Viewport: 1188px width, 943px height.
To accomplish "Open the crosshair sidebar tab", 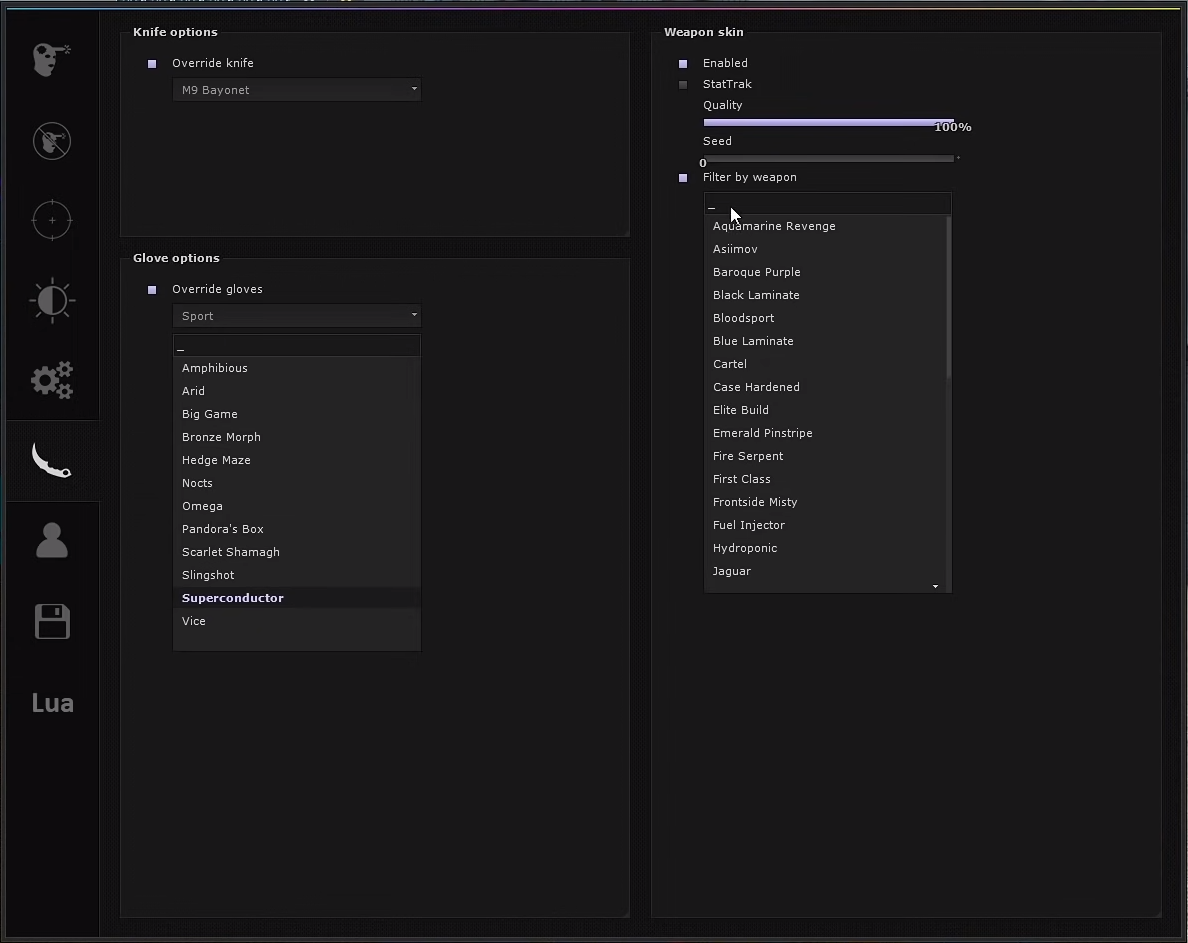I will [x=51, y=220].
